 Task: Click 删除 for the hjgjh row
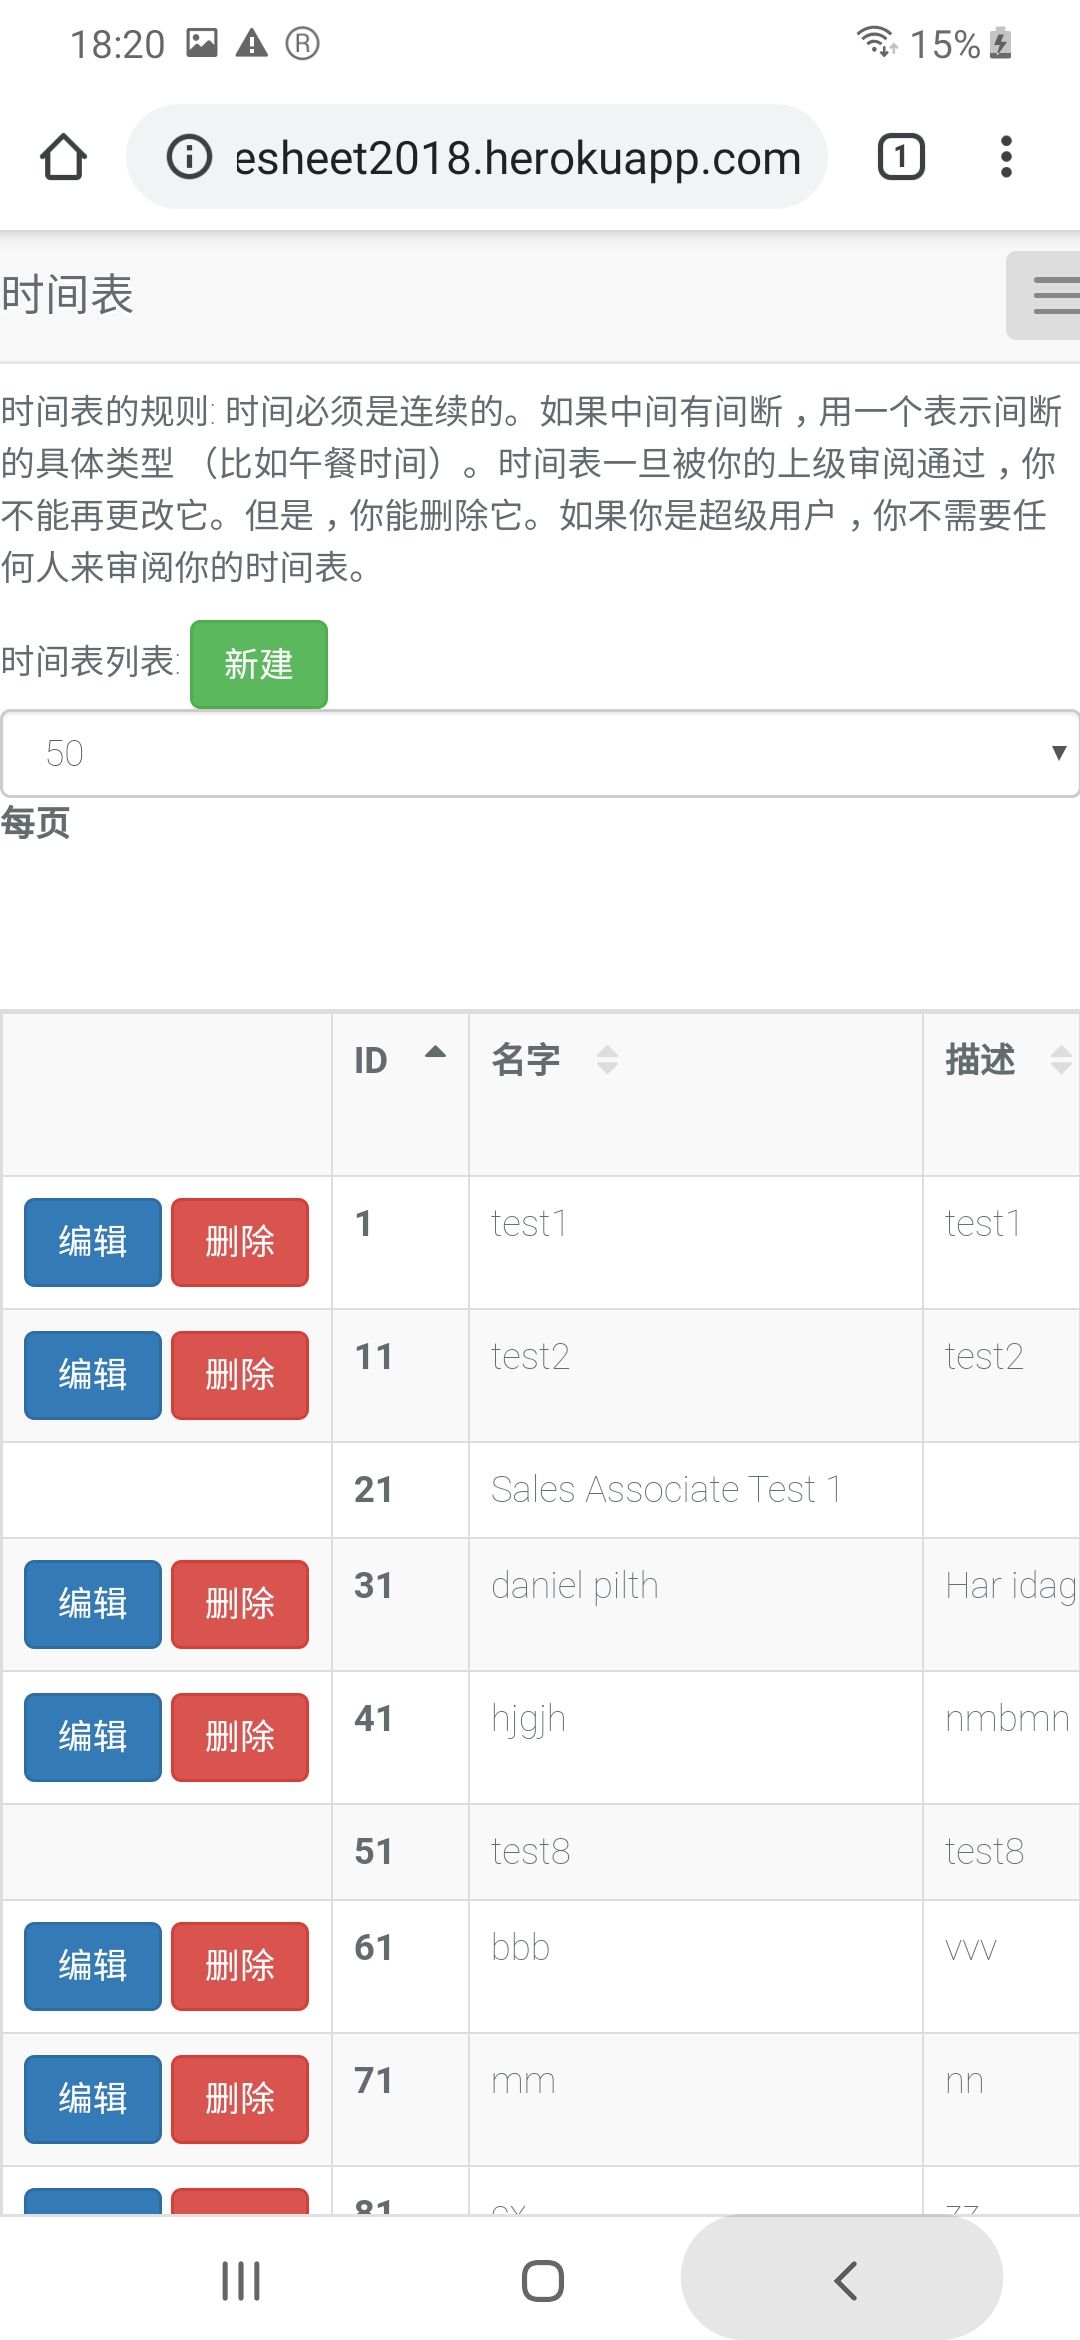(x=240, y=1737)
